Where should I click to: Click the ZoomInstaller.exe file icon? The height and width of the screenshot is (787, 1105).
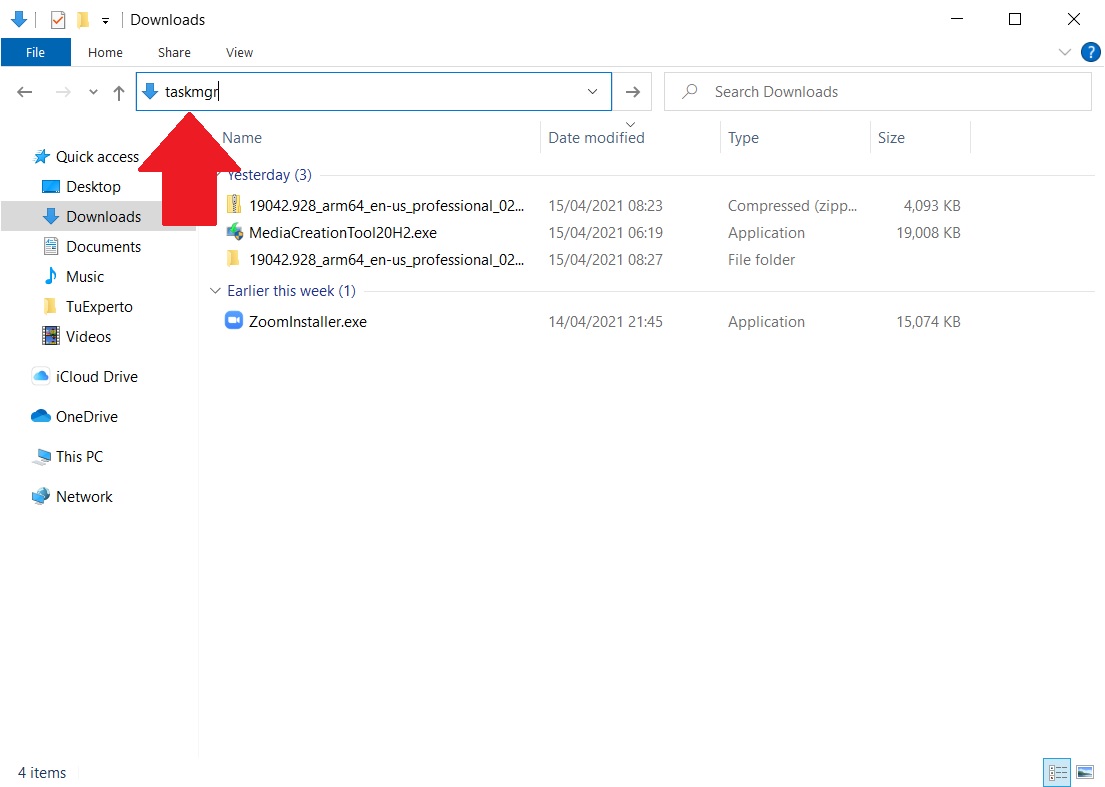point(234,322)
